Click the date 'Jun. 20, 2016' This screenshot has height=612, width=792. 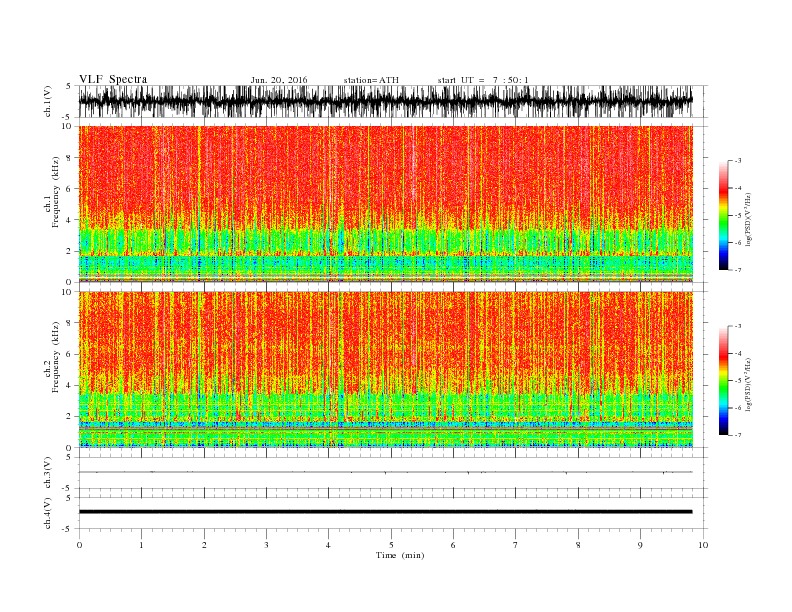tap(279, 80)
